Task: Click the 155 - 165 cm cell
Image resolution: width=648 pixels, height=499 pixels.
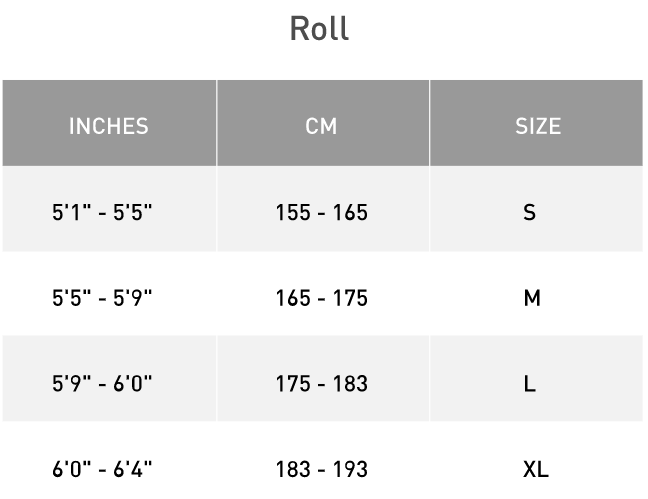Action: [321, 212]
